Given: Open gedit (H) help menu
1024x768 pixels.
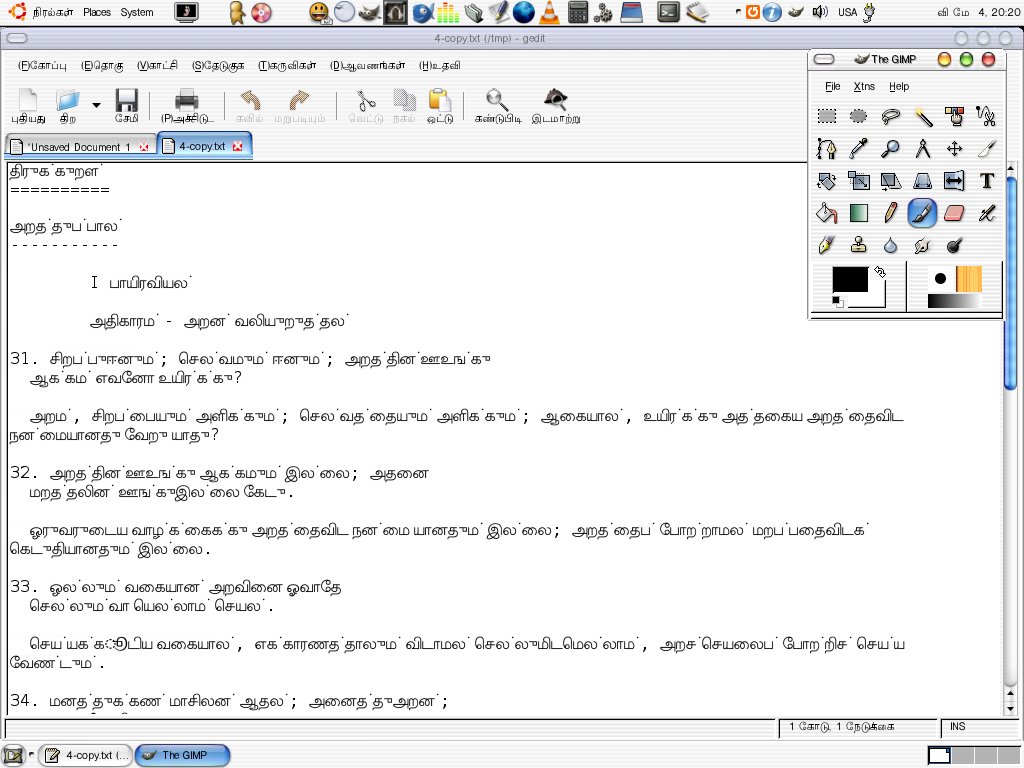Looking at the screenshot, I should 440,65.
